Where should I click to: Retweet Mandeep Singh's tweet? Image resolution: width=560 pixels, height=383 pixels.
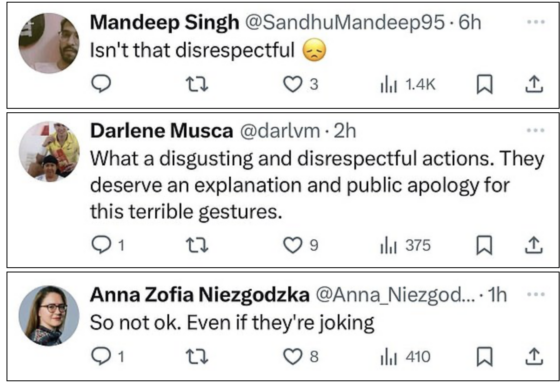197,84
